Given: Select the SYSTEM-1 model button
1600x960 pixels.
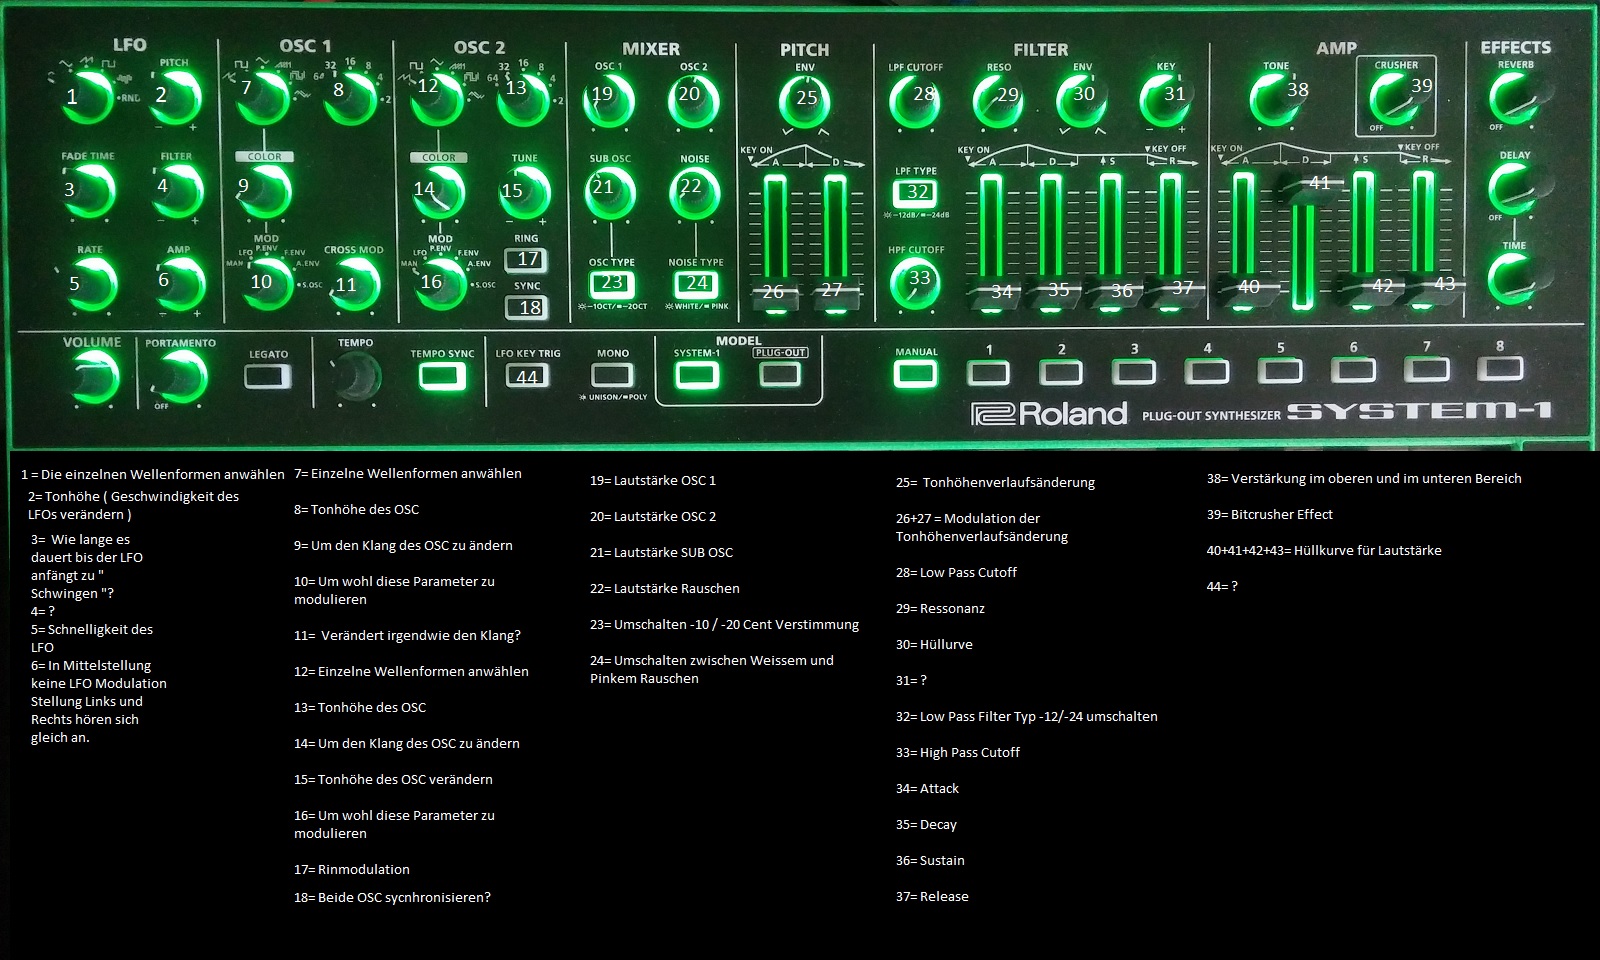Looking at the screenshot, I should [x=697, y=375].
